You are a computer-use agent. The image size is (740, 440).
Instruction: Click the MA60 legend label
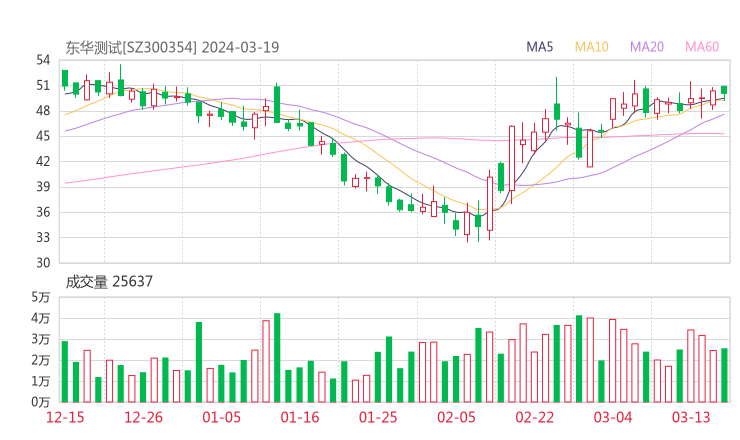point(702,47)
